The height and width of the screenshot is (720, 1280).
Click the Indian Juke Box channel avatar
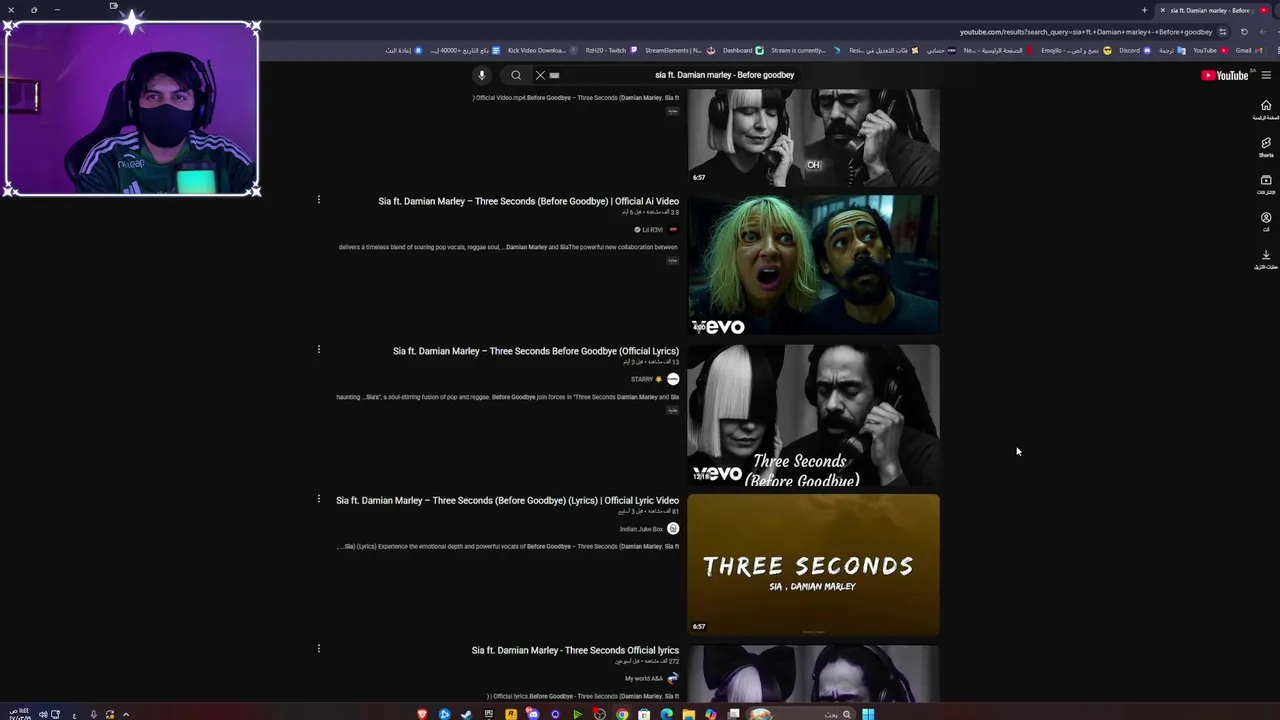pos(673,529)
